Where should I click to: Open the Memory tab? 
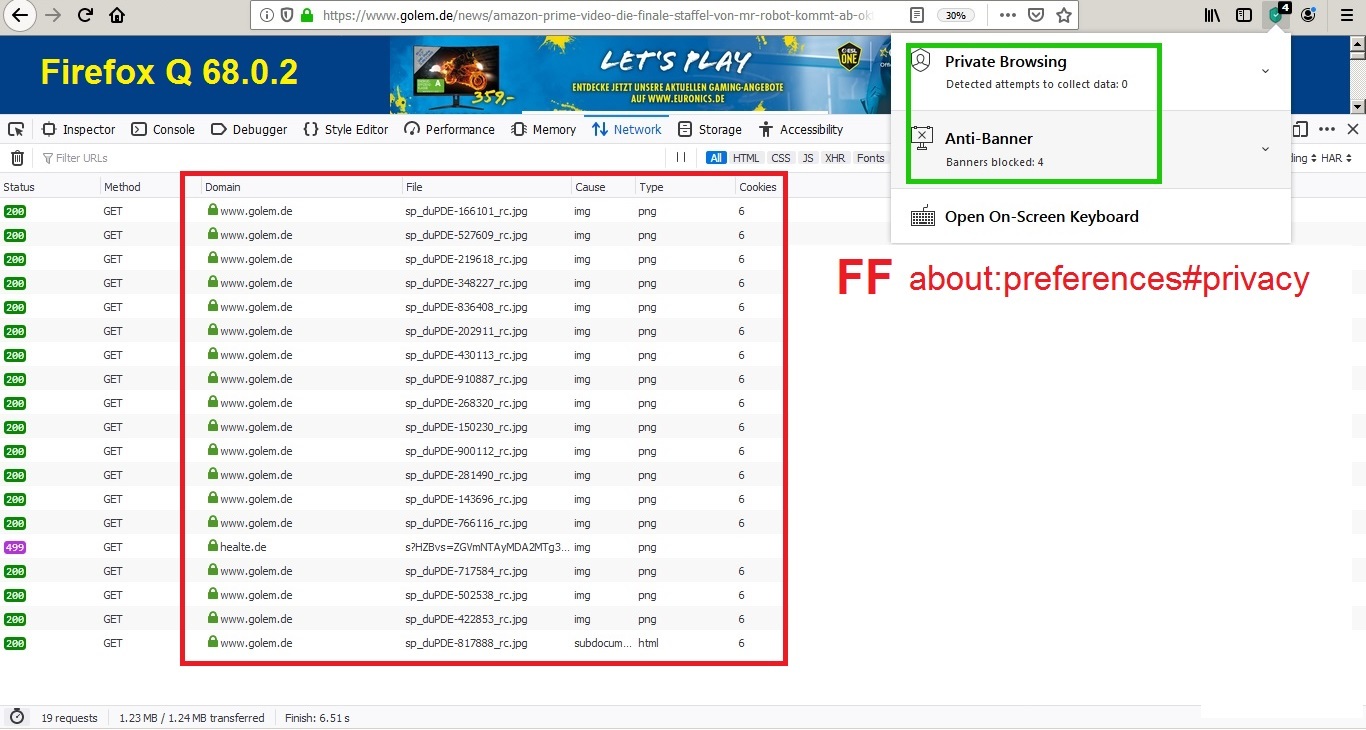543,129
